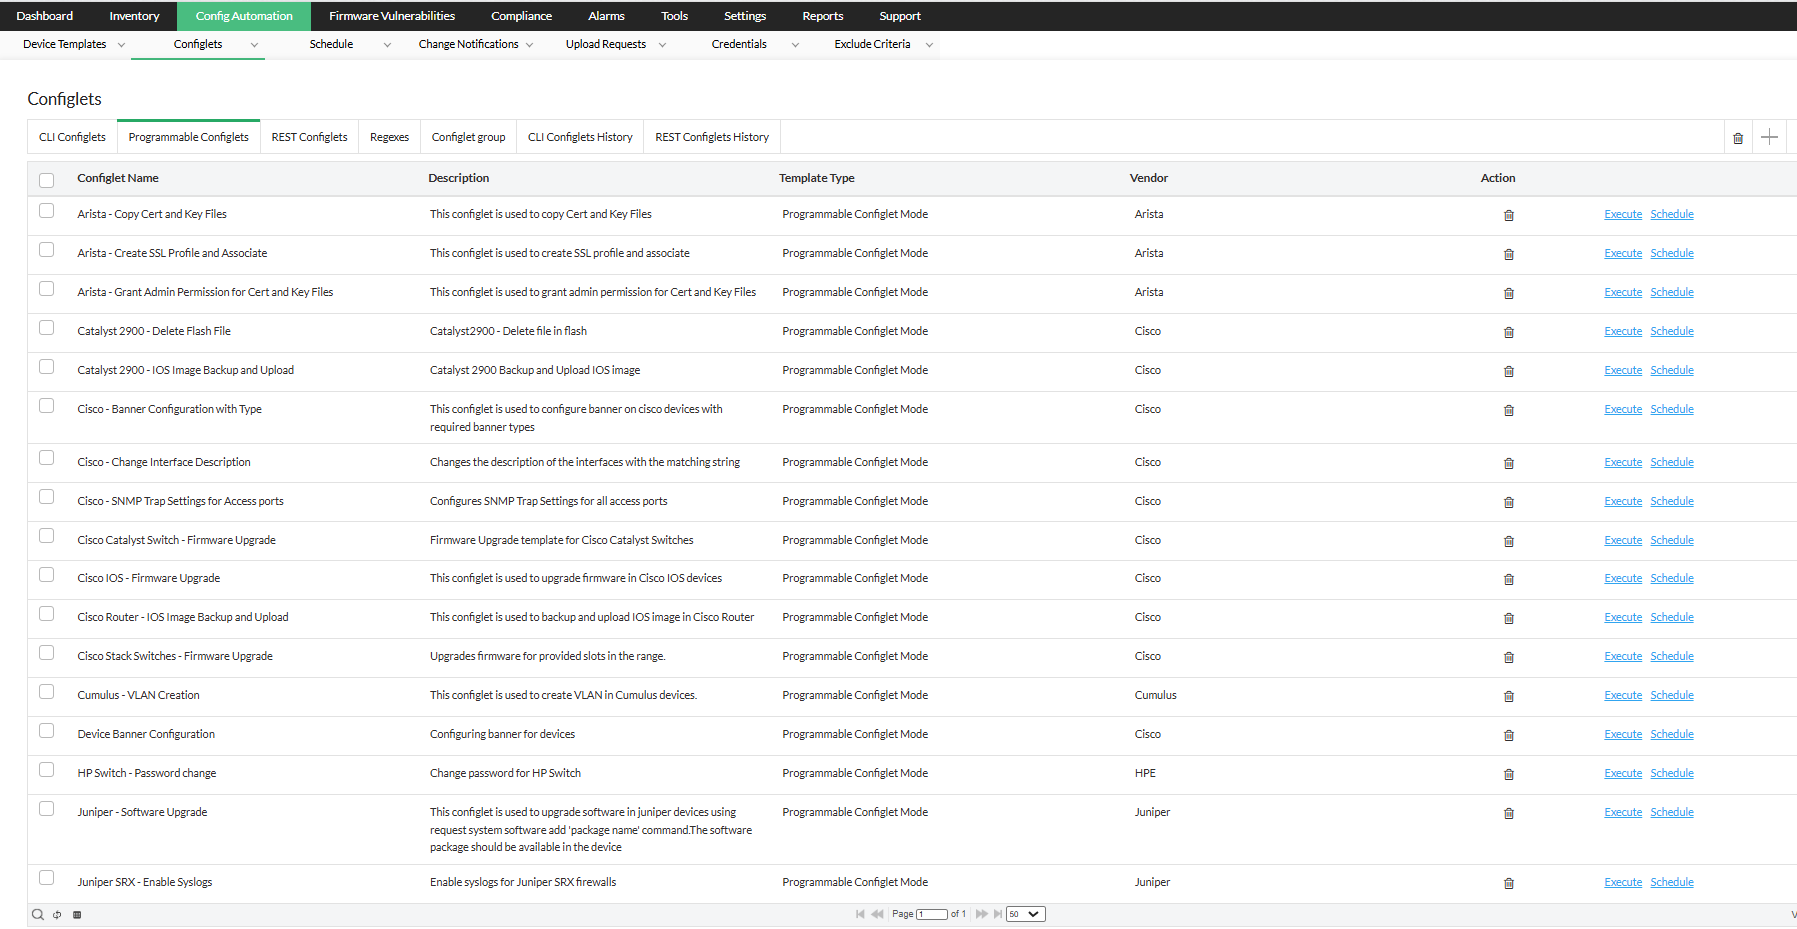The image size is (1797, 929).
Task: Open the column chooser grid icon
Action: [77, 914]
